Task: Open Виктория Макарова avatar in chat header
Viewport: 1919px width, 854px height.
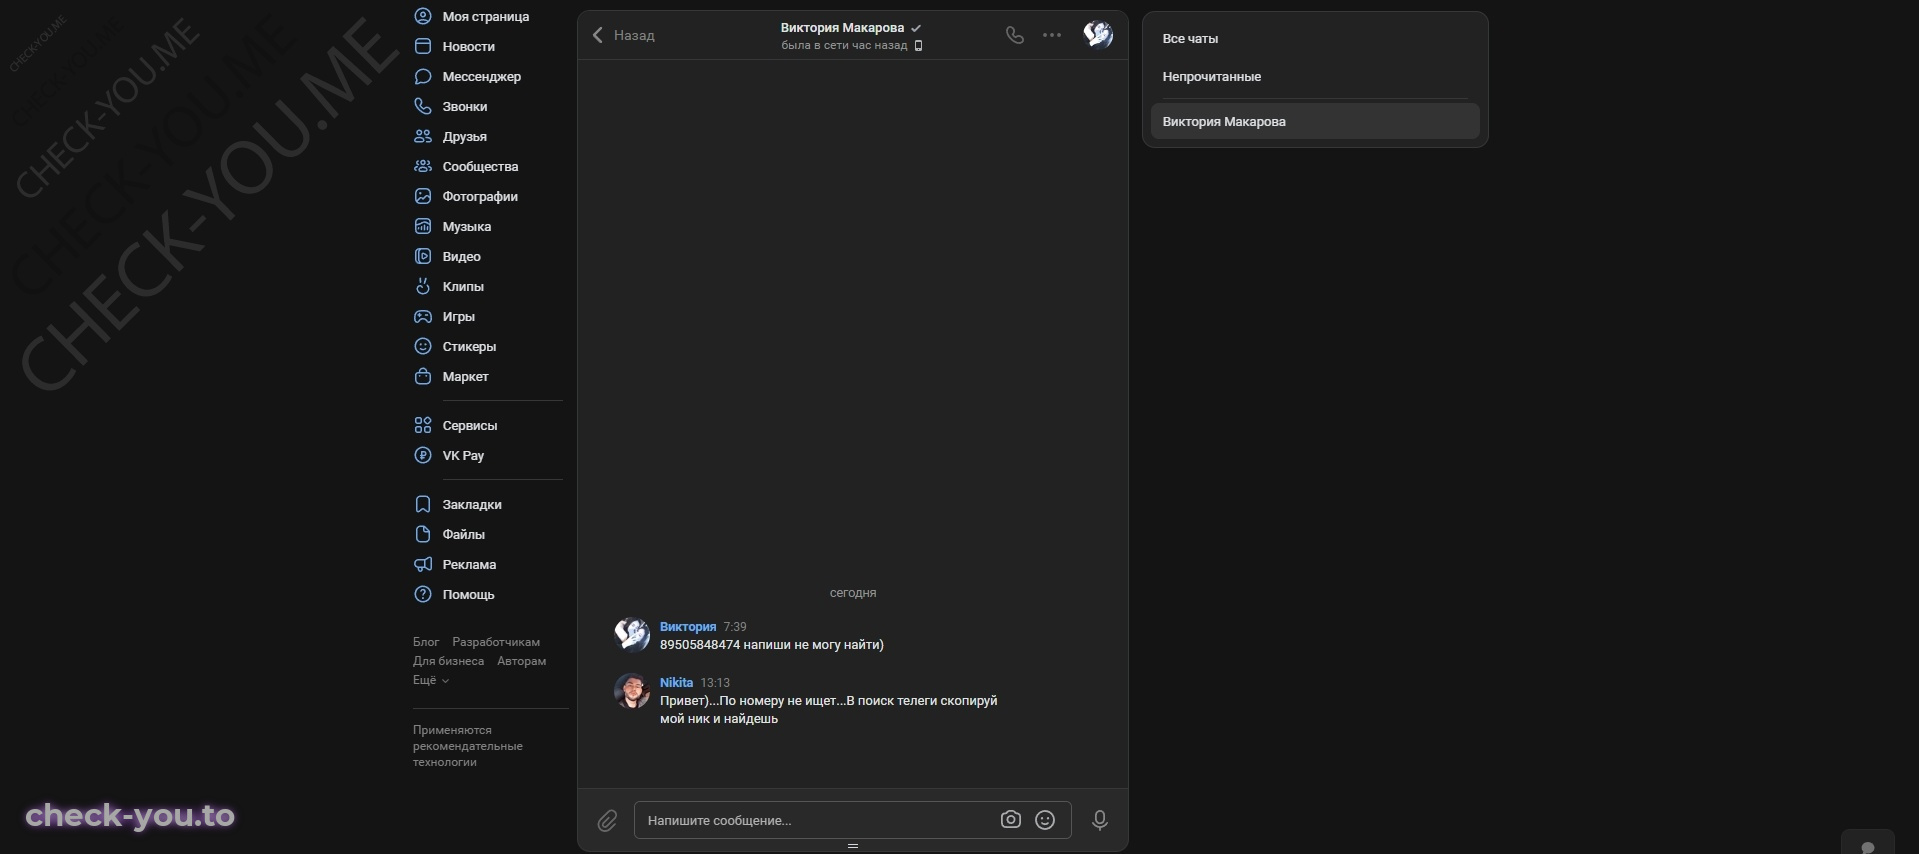Action: [x=1098, y=35]
